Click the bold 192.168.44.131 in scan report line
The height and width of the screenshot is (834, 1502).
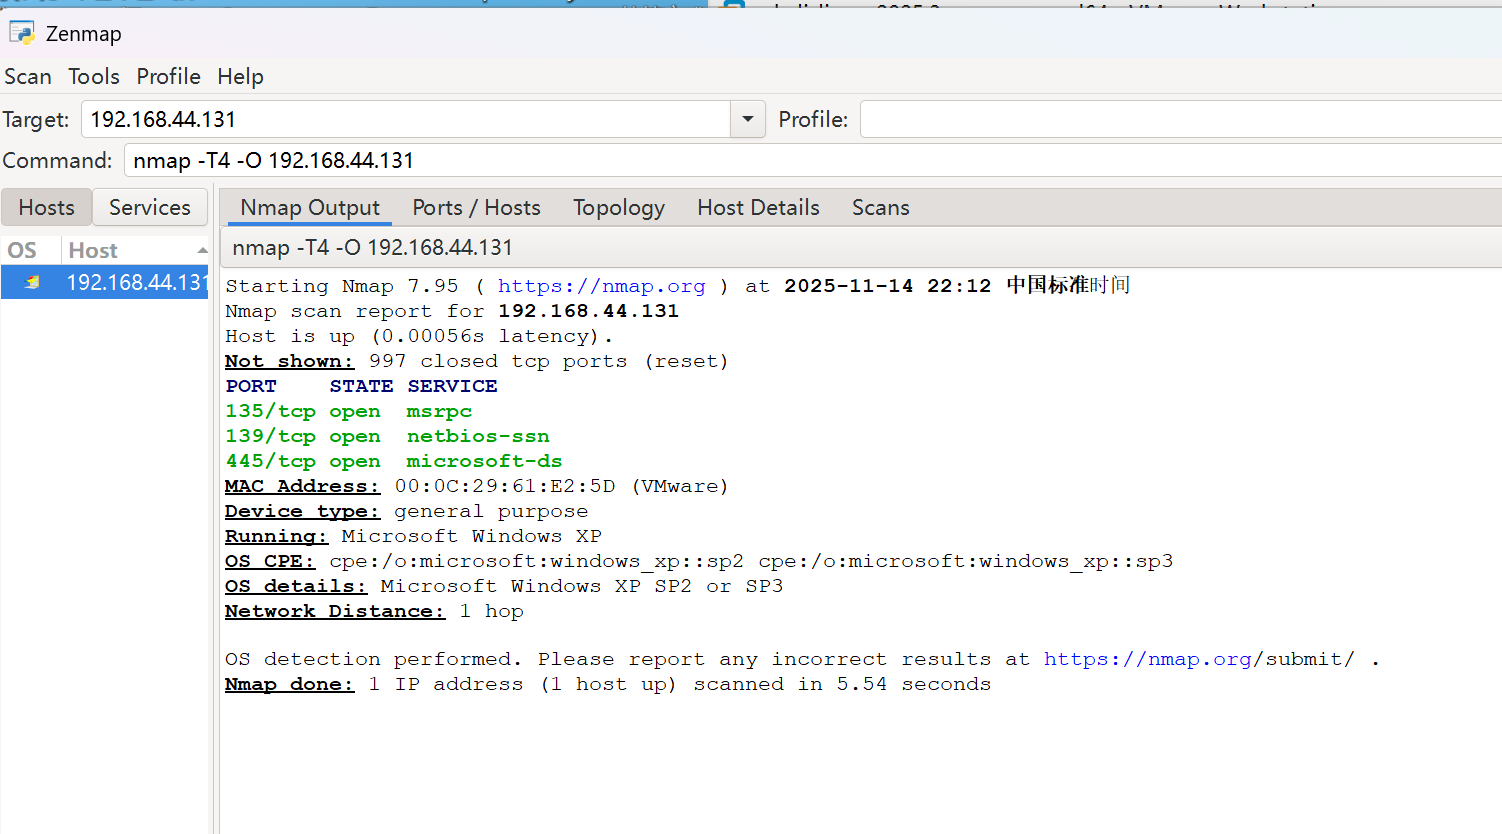click(589, 311)
